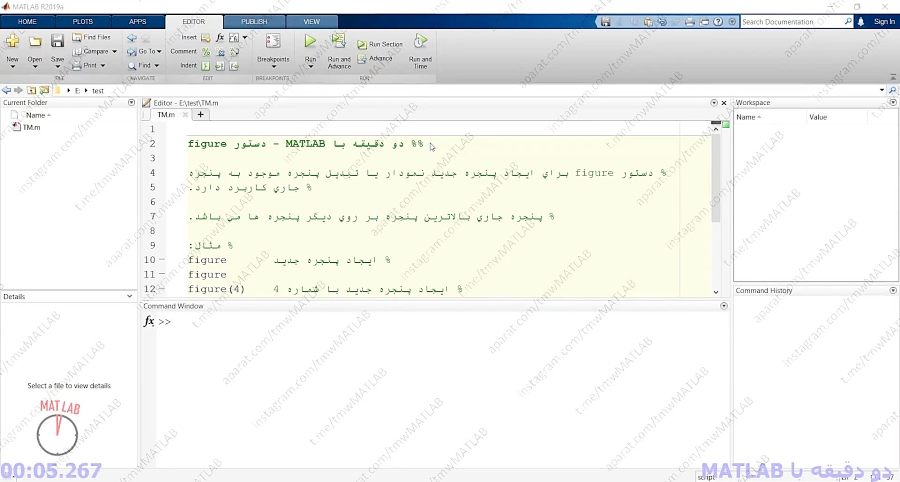This screenshot has width=900, height=482.
Task: Click the Open folder icon
Action: click(35, 41)
